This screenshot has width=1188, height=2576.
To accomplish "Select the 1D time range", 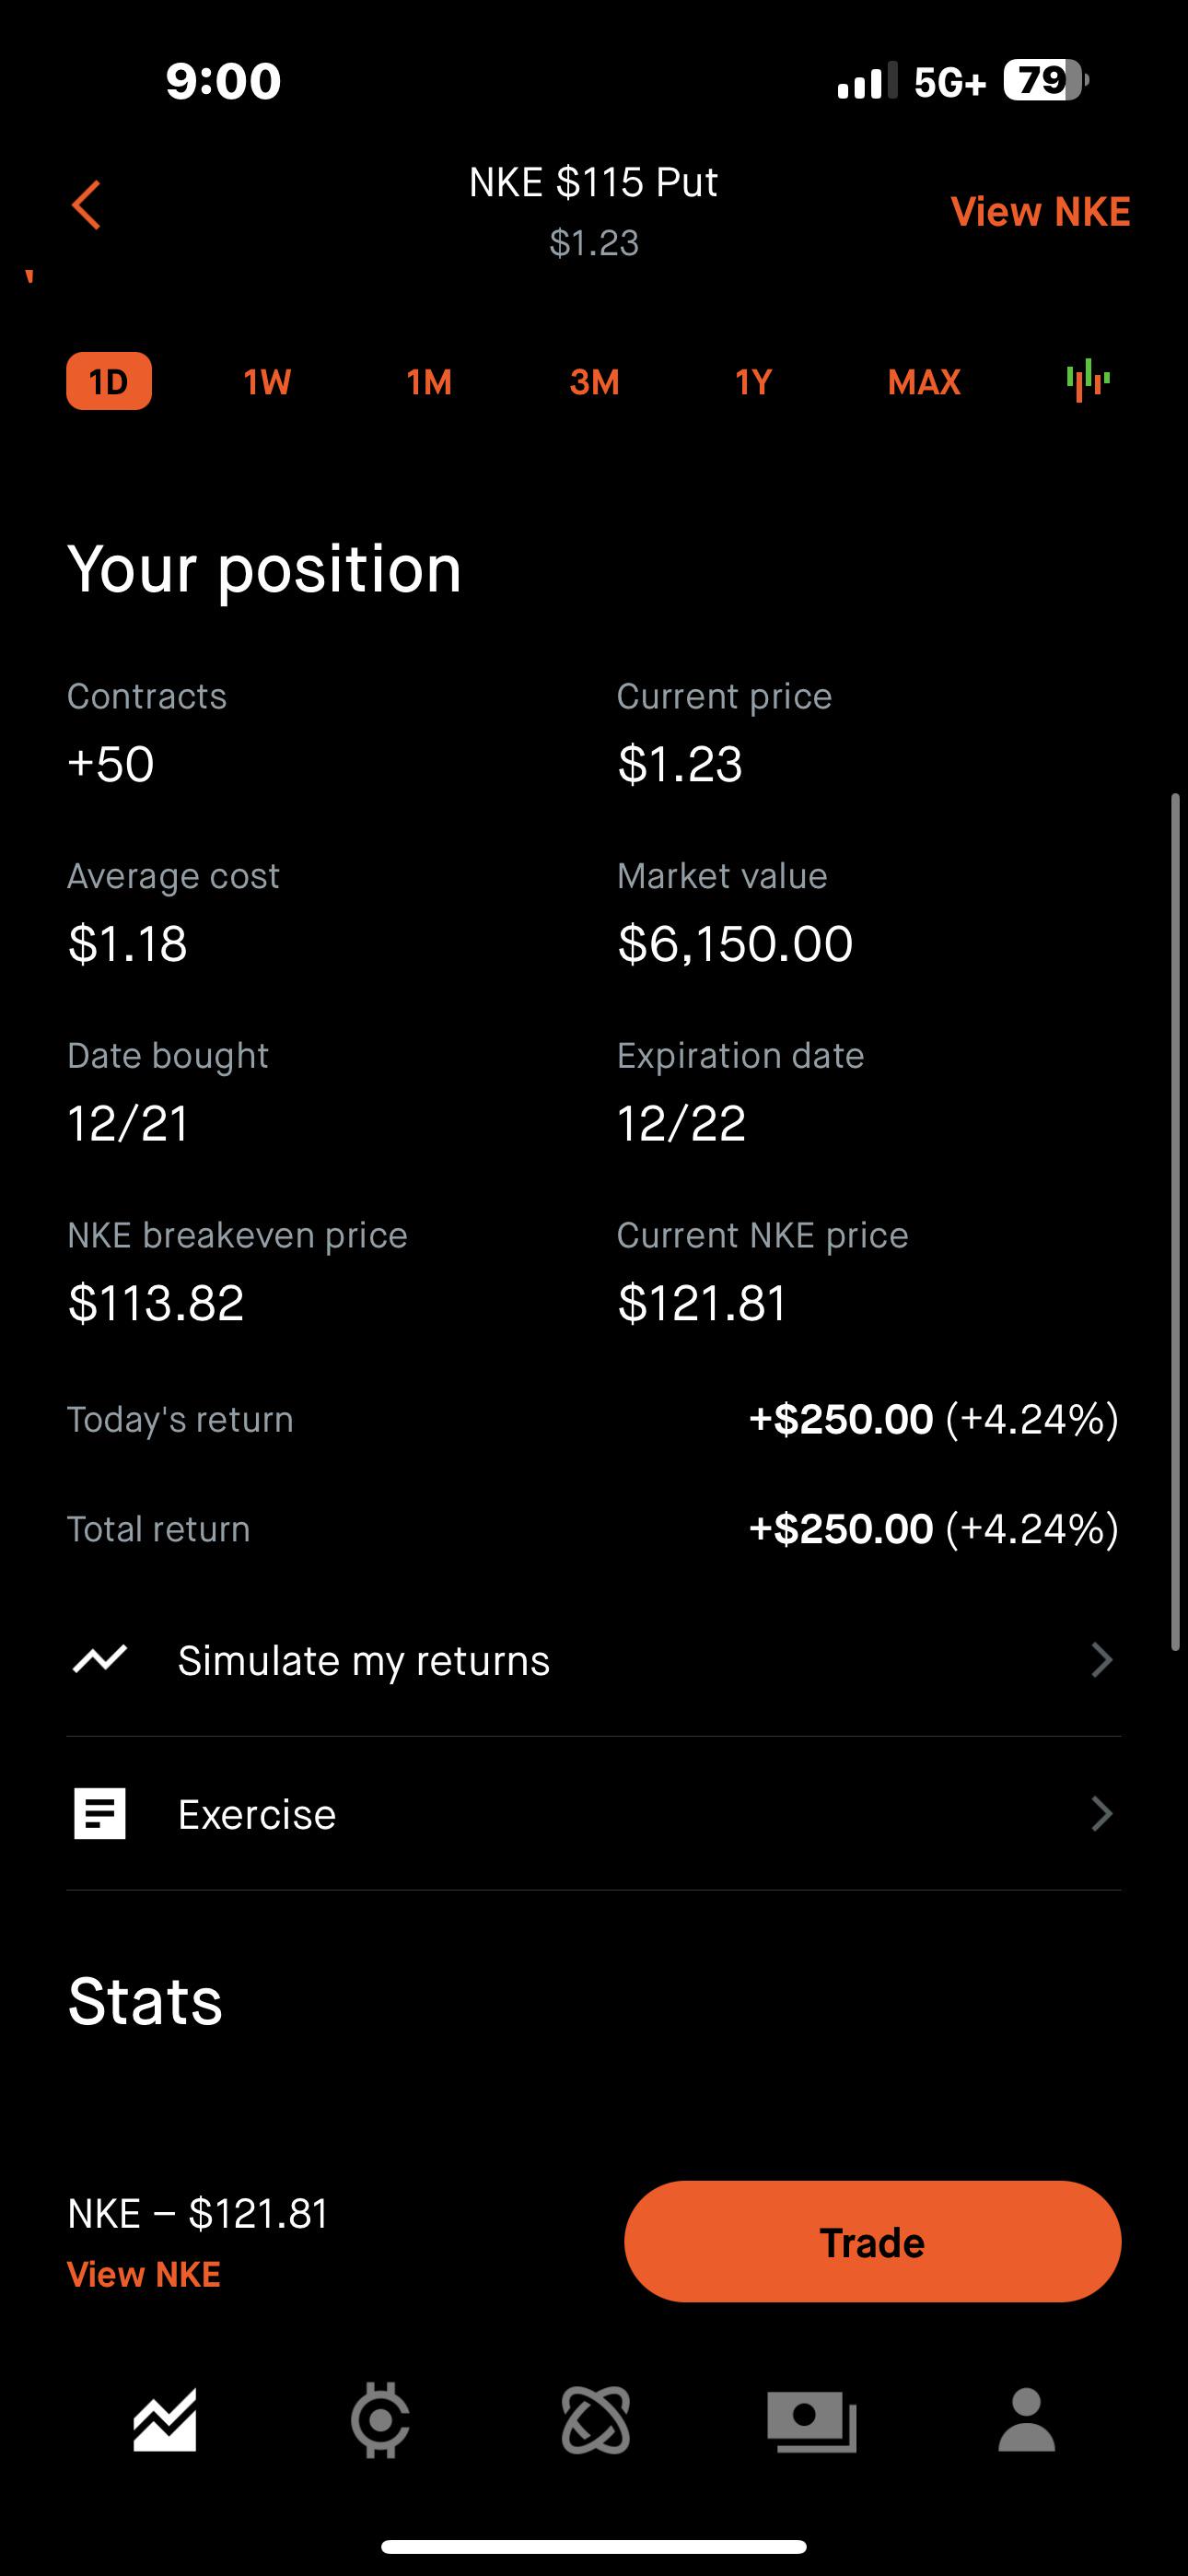I will point(109,381).
